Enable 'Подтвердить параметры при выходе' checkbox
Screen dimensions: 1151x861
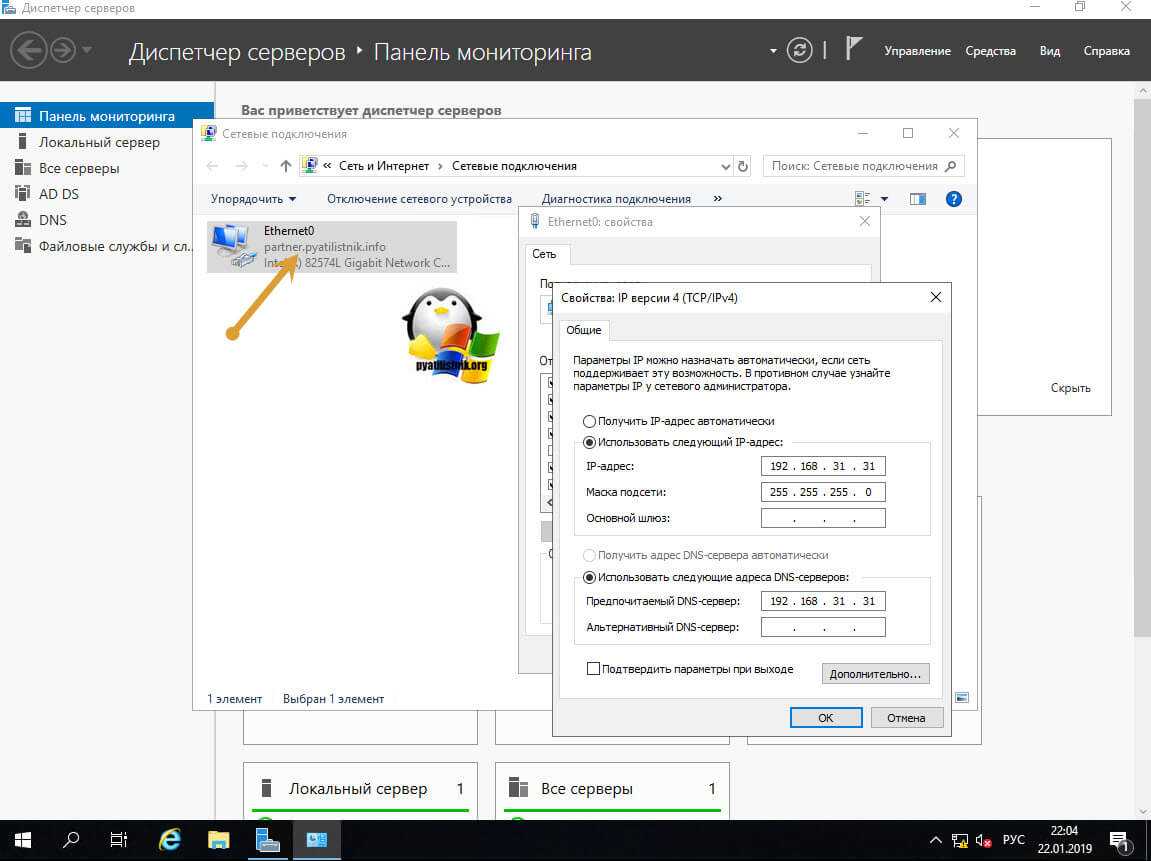click(x=594, y=669)
